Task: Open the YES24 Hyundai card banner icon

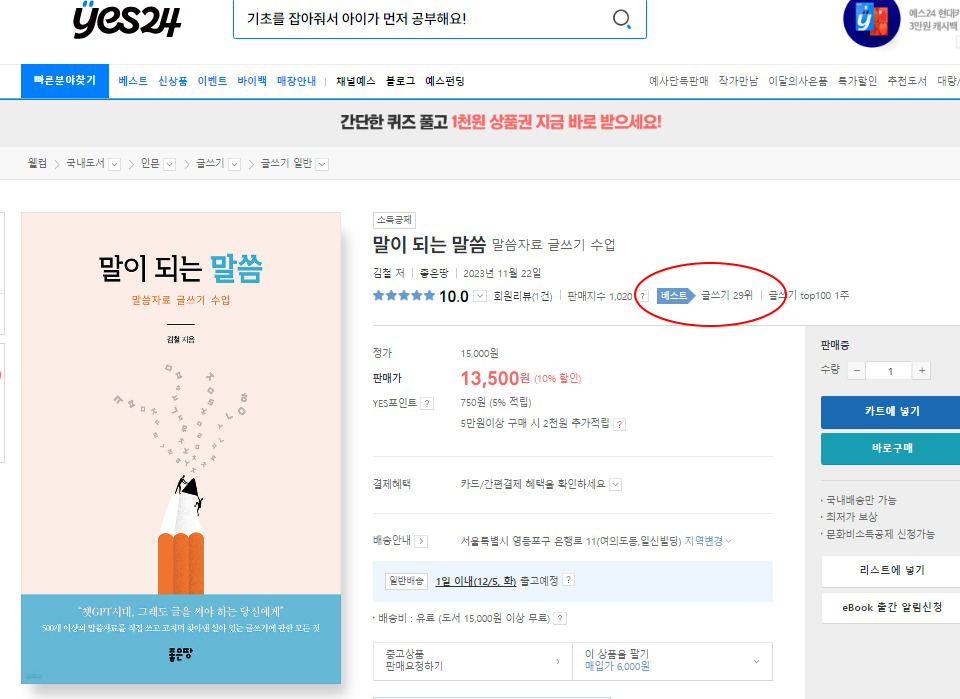Action: 871,22
